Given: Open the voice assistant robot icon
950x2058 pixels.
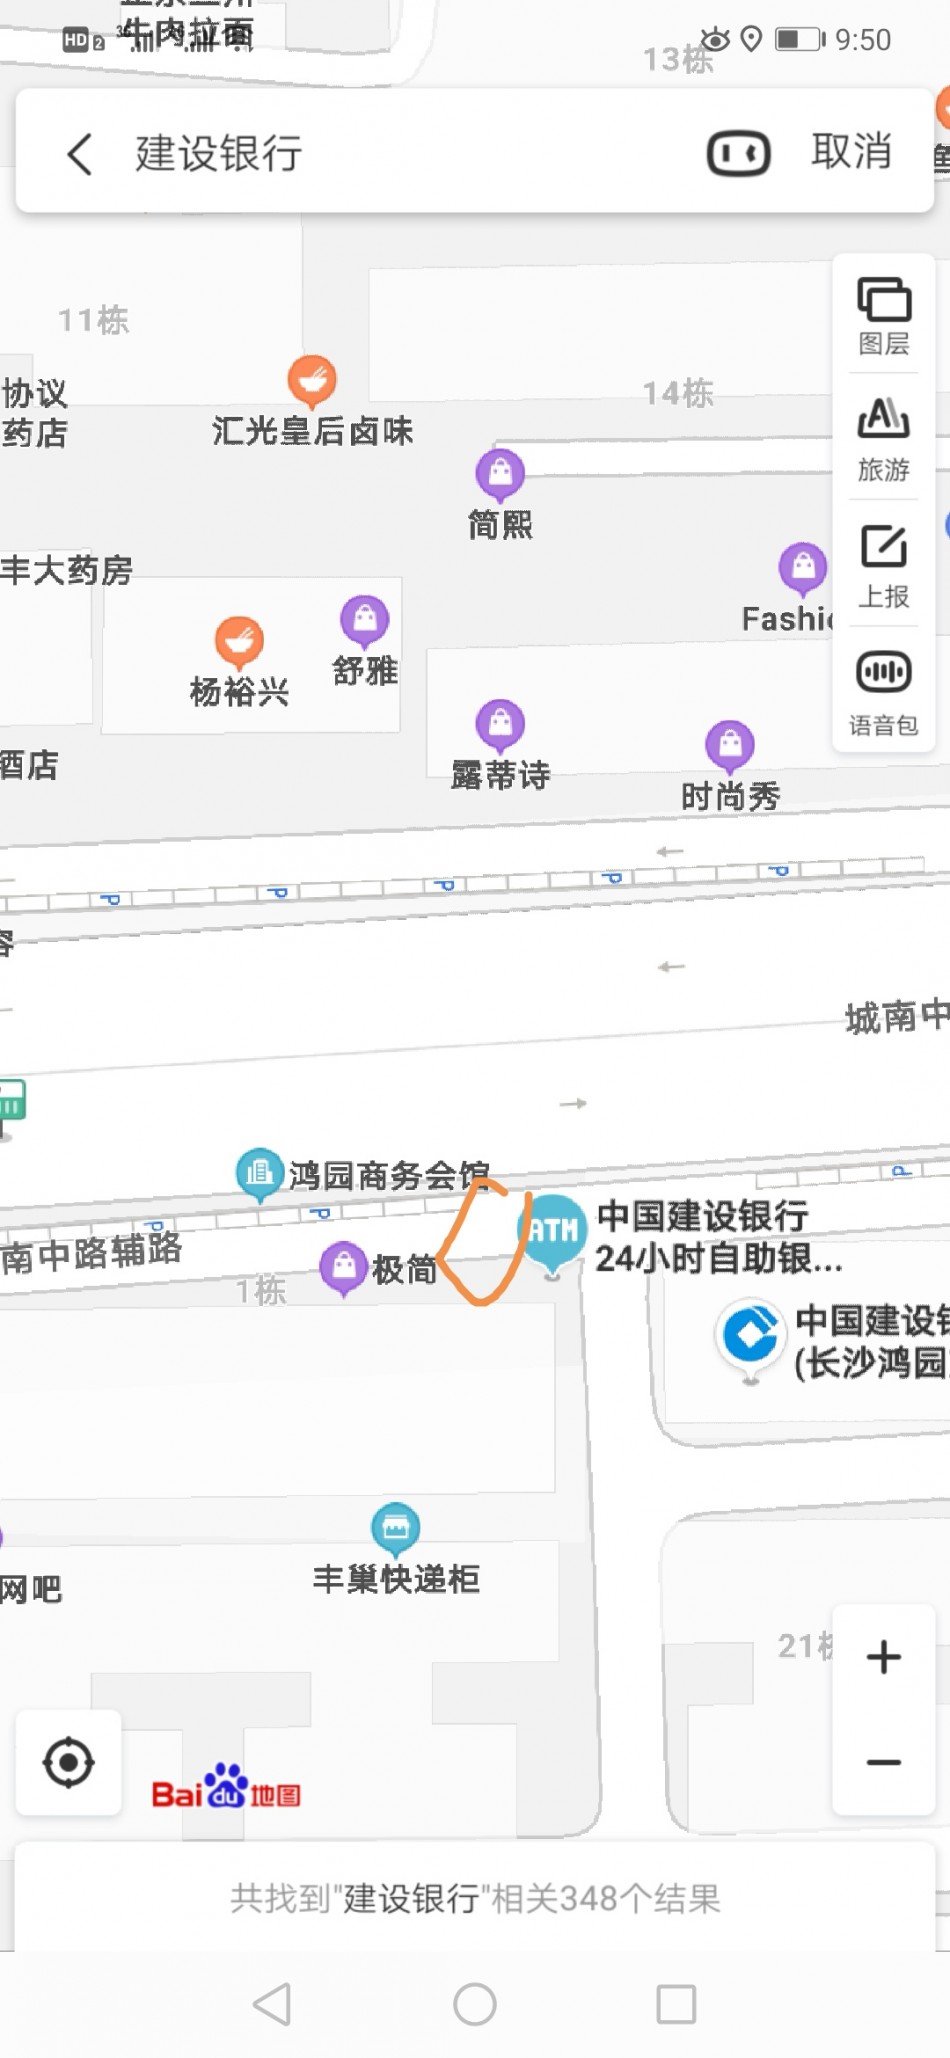Looking at the screenshot, I should click(x=739, y=154).
